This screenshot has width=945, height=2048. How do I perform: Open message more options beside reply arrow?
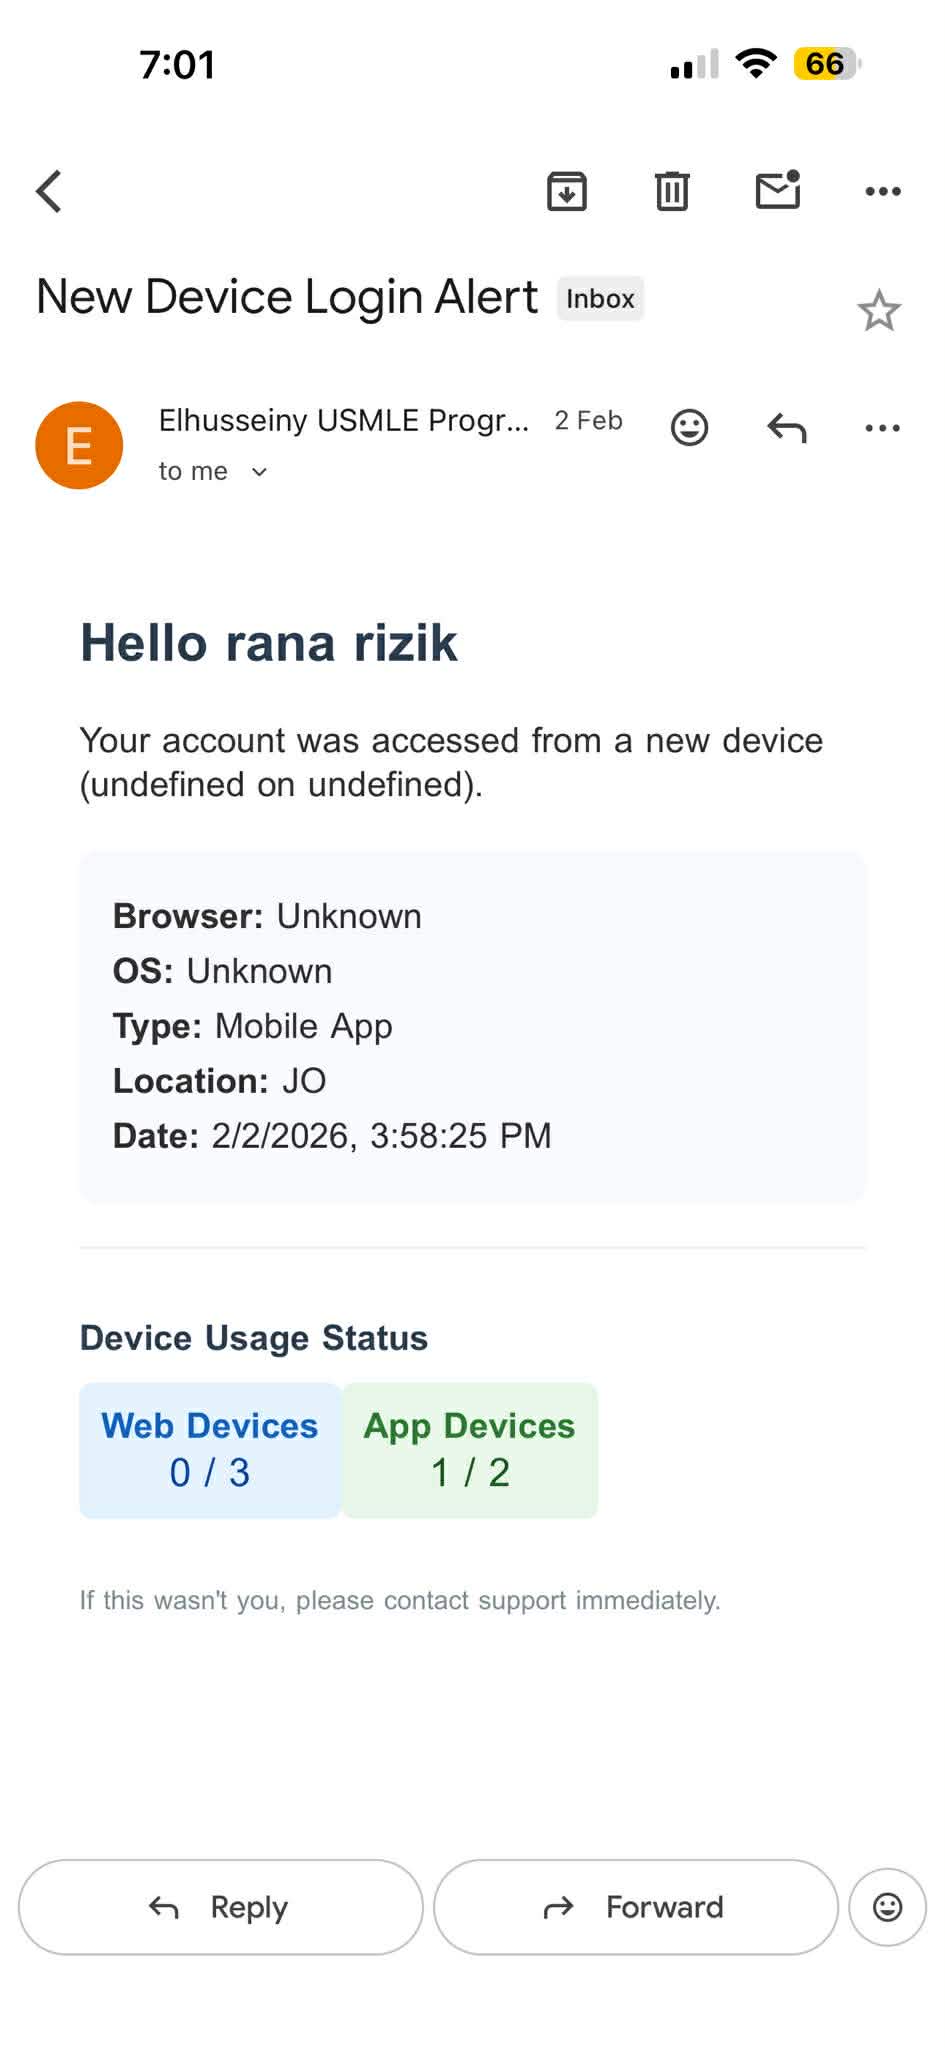pos(882,428)
